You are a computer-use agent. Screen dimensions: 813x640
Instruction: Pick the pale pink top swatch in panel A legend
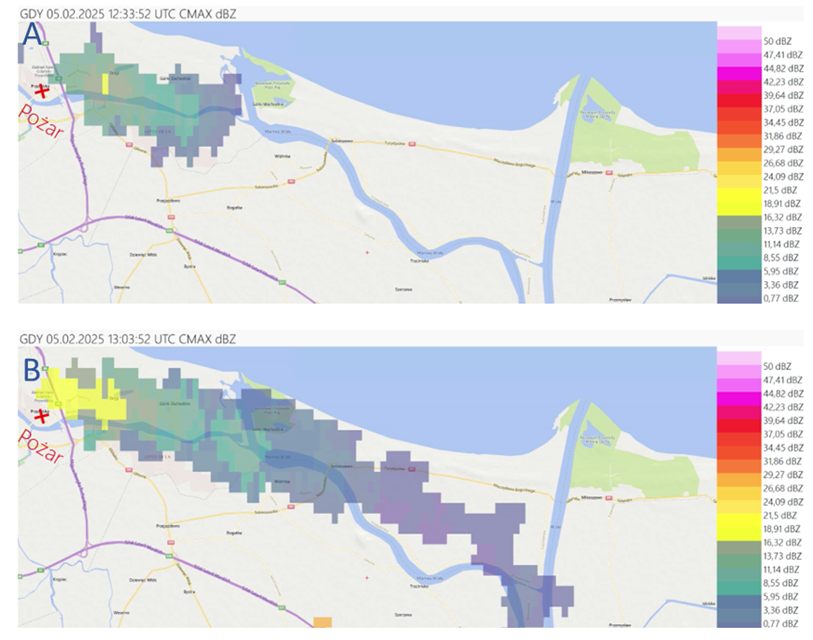pos(739,33)
